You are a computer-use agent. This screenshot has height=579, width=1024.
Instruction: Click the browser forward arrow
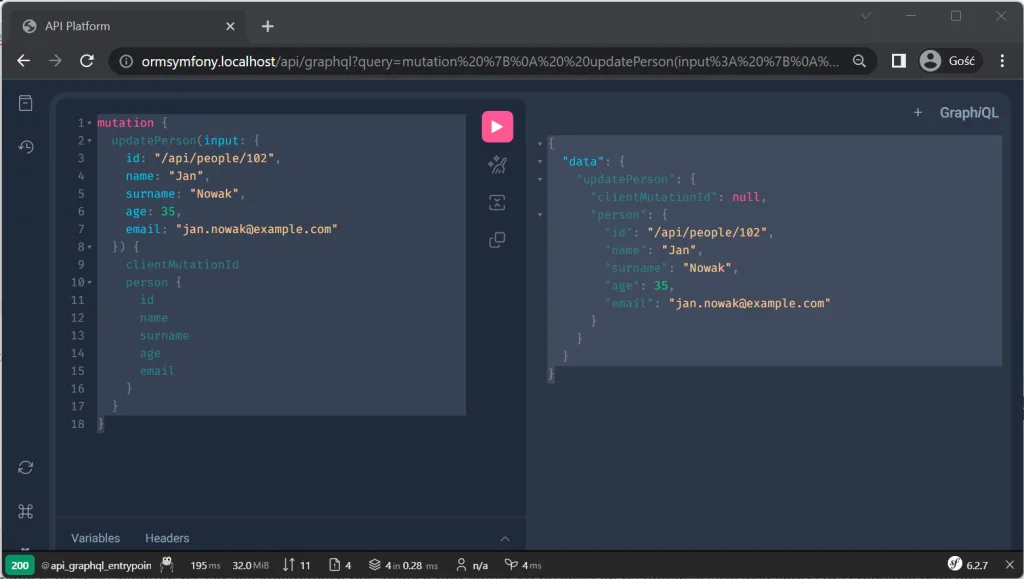[x=56, y=61]
